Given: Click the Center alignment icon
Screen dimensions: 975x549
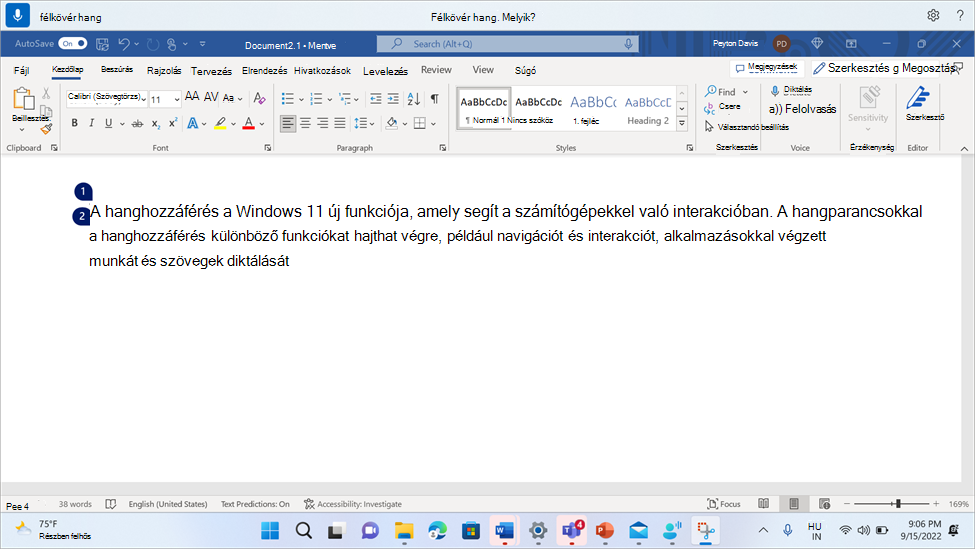Looking at the screenshot, I should pos(305,123).
